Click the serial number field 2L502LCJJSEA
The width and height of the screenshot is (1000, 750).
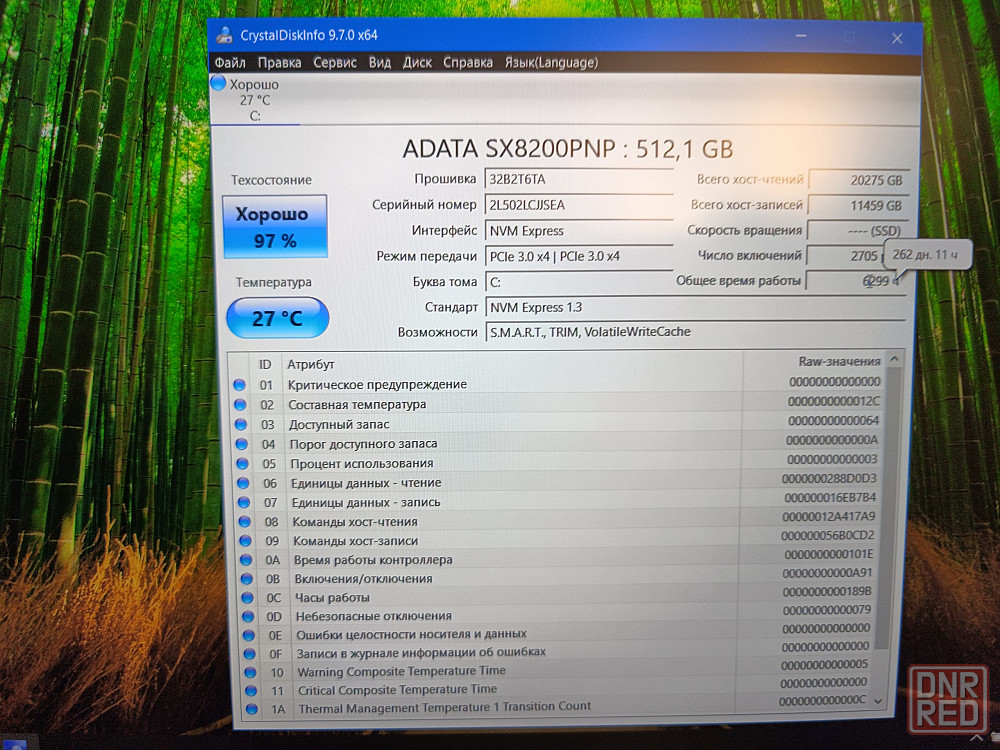click(578, 205)
